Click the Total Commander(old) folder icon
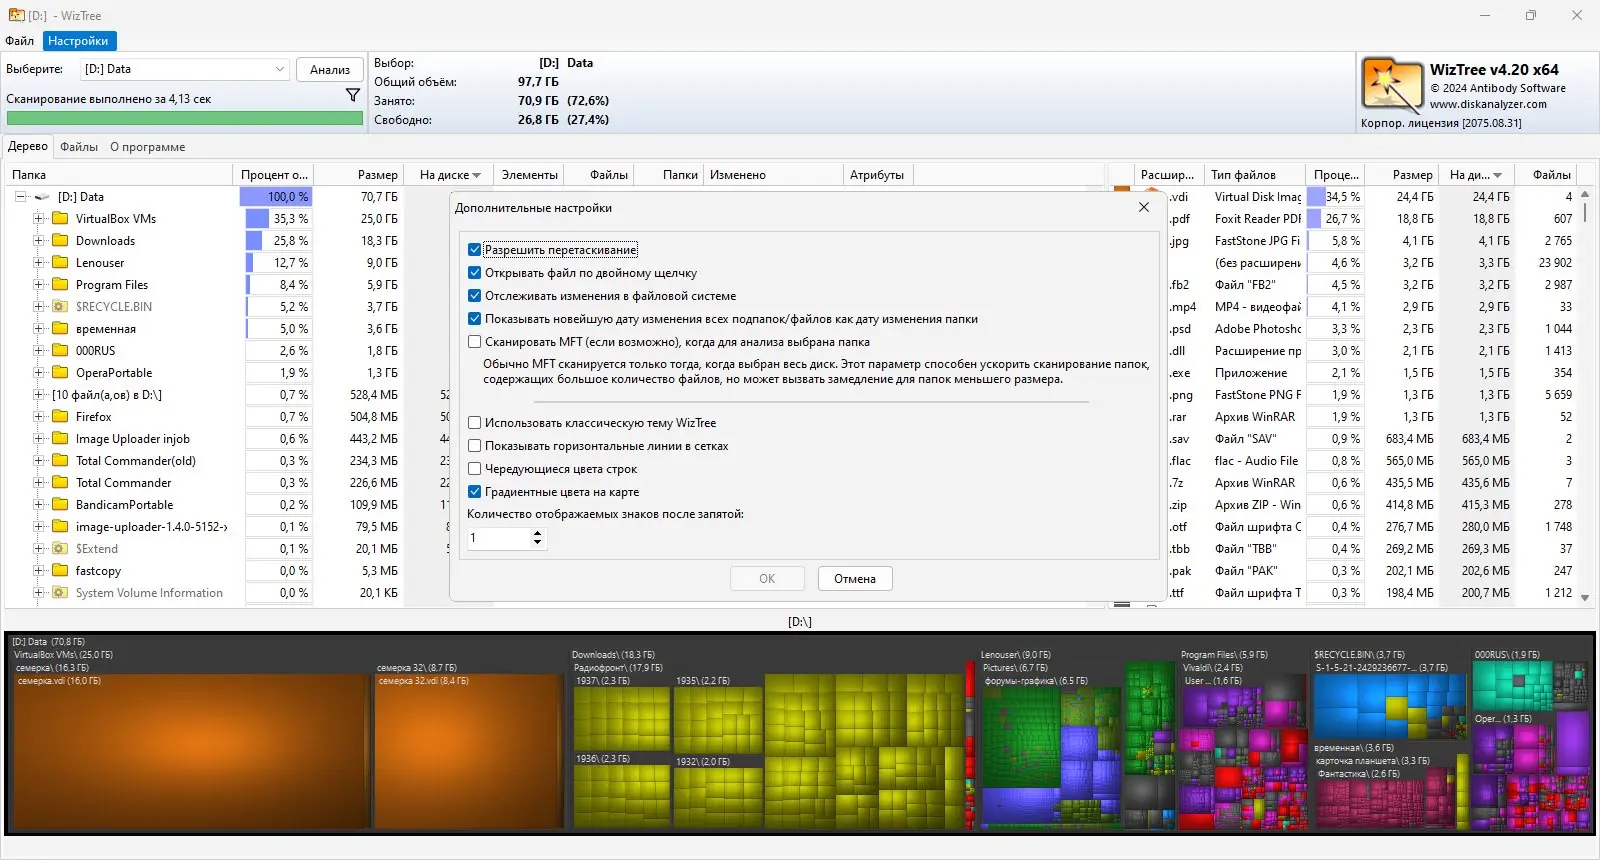This screenshot has height=860, width=1600. [60, 460]
